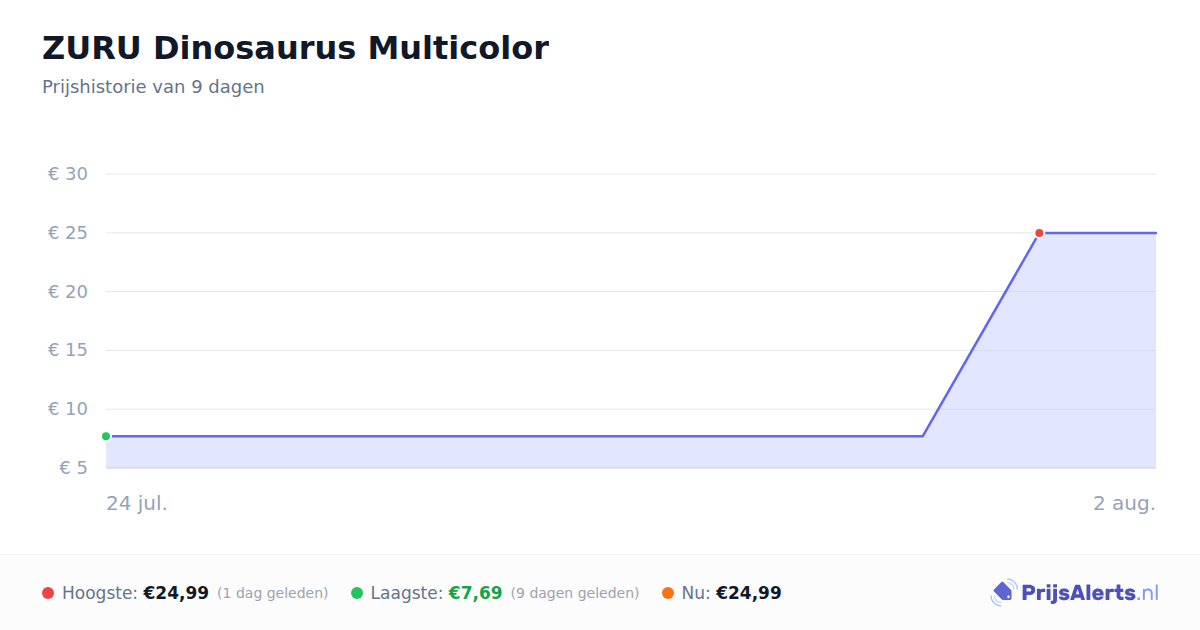Click the € 15 axis label
1200x630 pixels.
[x=68, y=350]
